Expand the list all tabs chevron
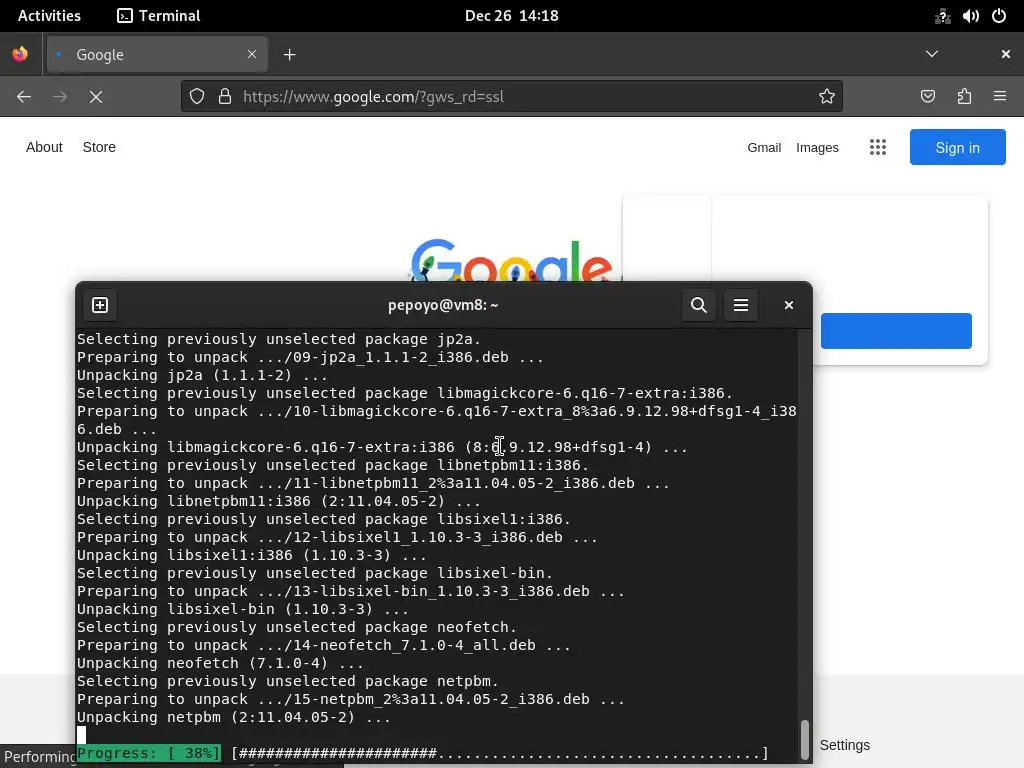 [x=932, y=54]
